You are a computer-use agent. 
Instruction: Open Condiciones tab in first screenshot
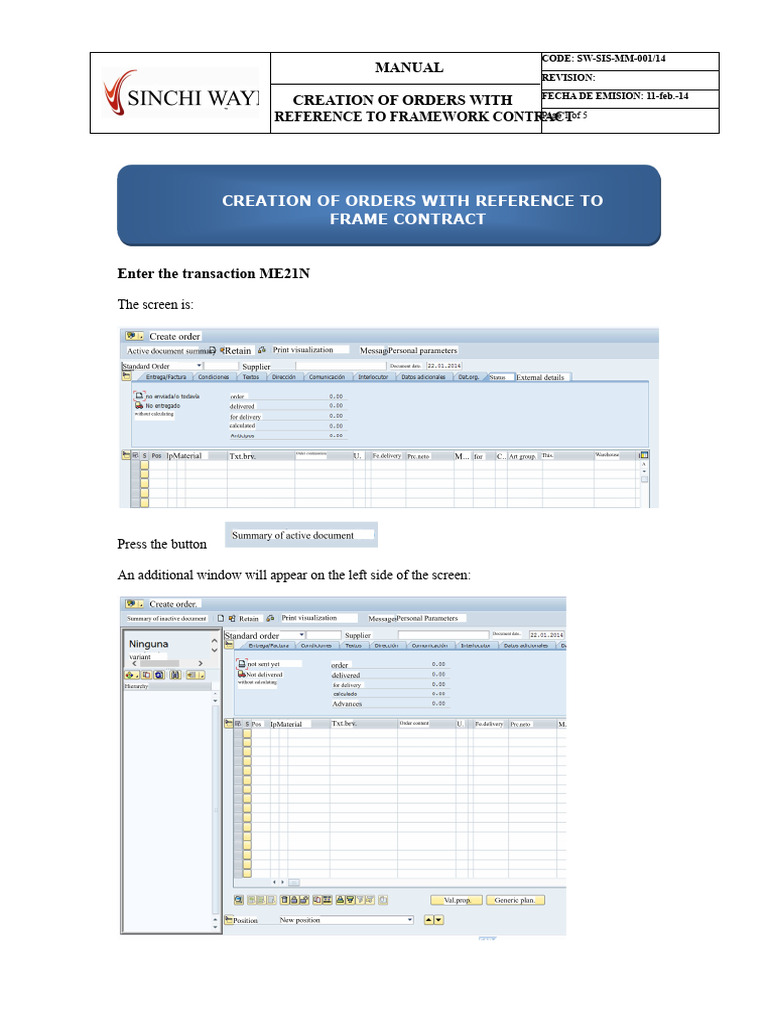214,377
